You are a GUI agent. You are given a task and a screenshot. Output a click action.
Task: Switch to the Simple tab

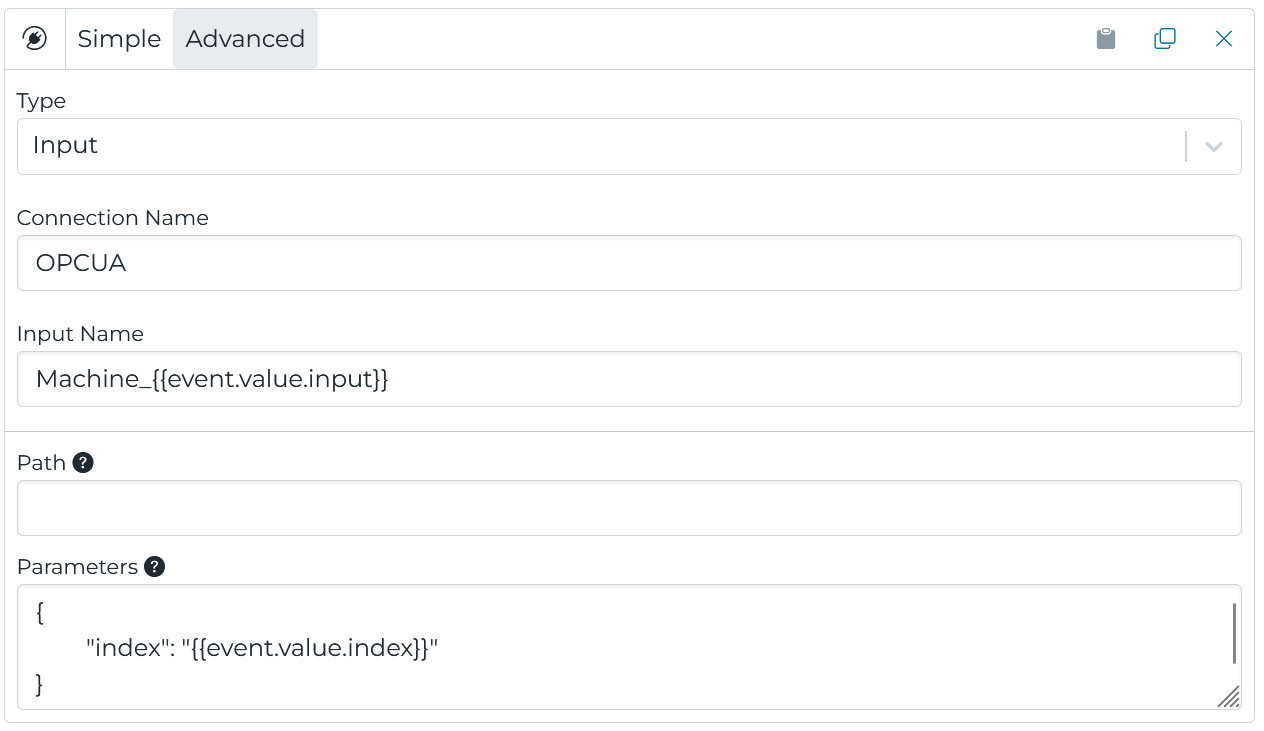click(x=119, y=39)
